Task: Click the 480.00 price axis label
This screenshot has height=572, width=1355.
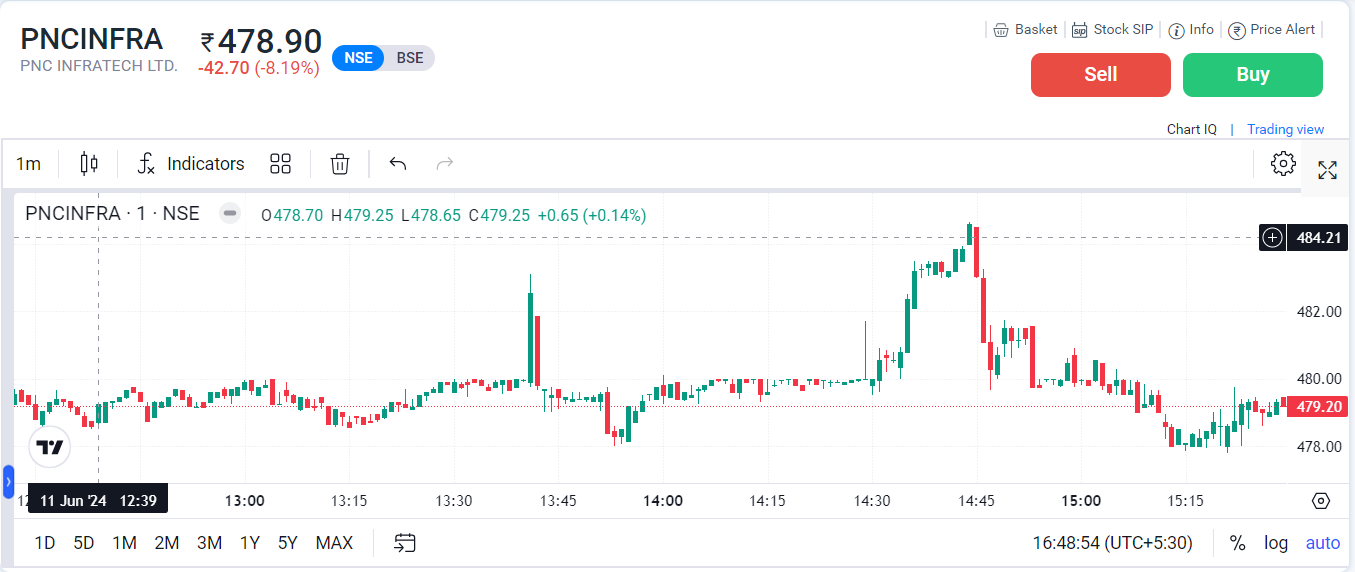Action: [x=1318, y=379]
